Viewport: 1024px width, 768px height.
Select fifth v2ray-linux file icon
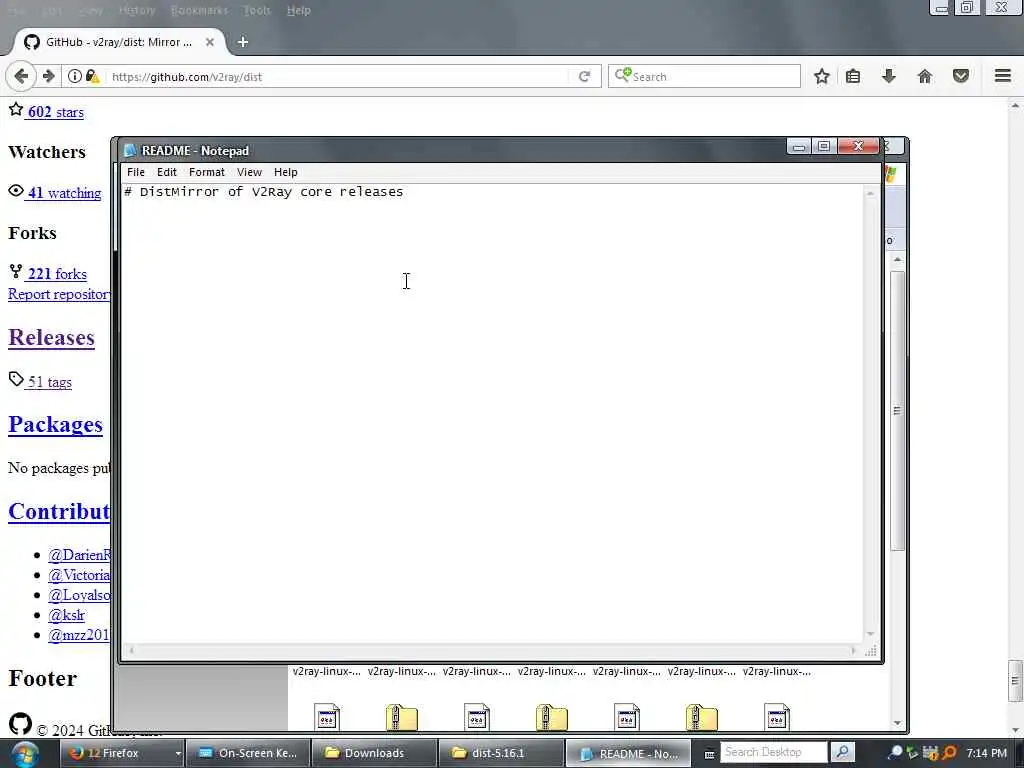(627, 717)
